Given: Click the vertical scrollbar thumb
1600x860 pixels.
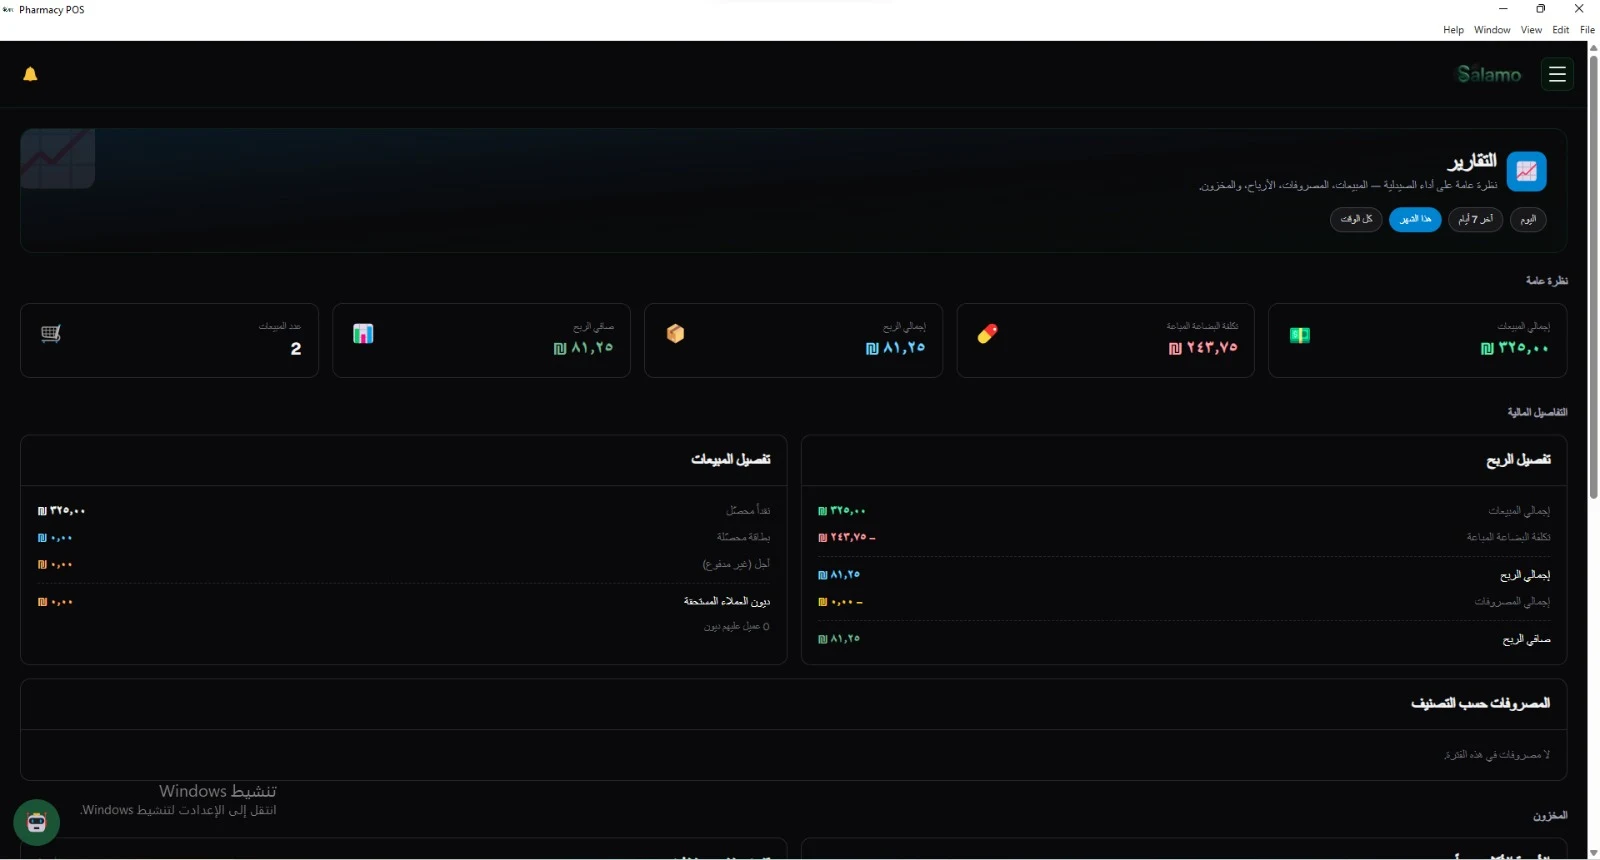Looking at the screenshot, I should [x=1594, y=276].
